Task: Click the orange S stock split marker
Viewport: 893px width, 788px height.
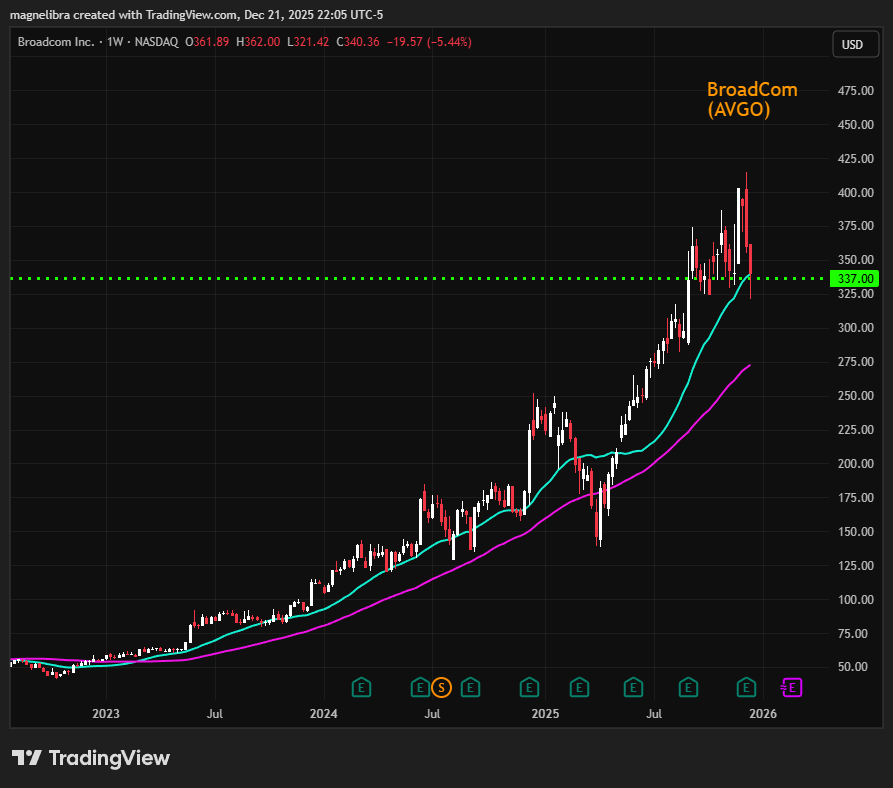Action: click(x=441, y=688)
